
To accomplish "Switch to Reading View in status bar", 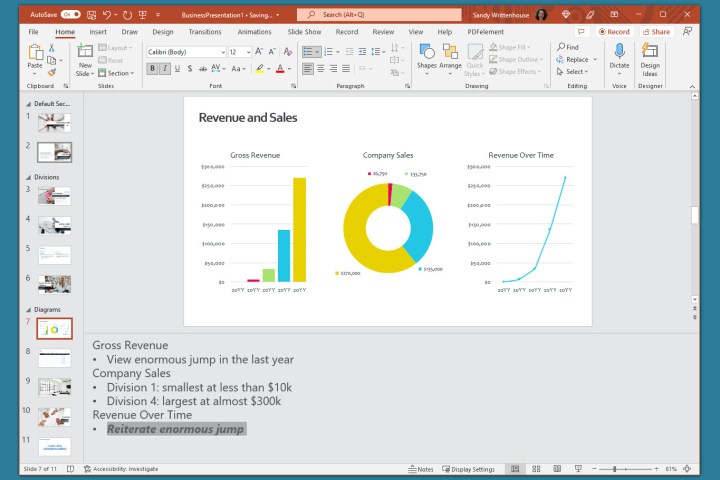I will 555,469.
